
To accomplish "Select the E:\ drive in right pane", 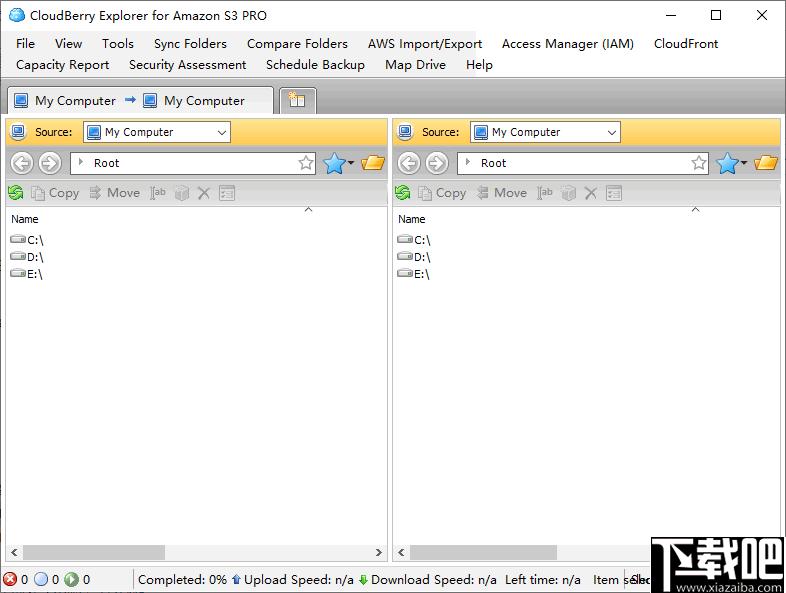I will pos(414,274).
